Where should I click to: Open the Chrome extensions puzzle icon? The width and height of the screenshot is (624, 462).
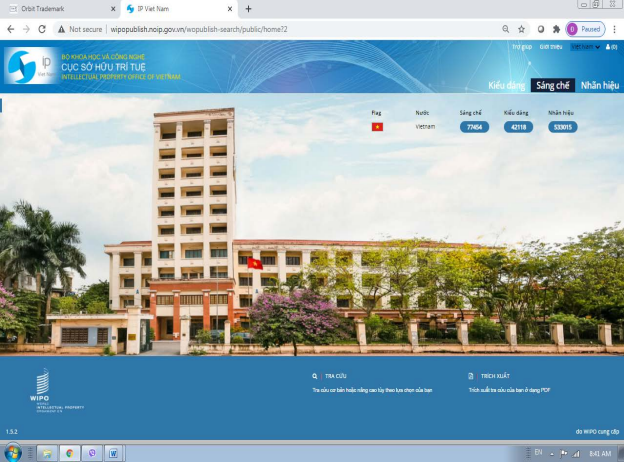[556, 29]
